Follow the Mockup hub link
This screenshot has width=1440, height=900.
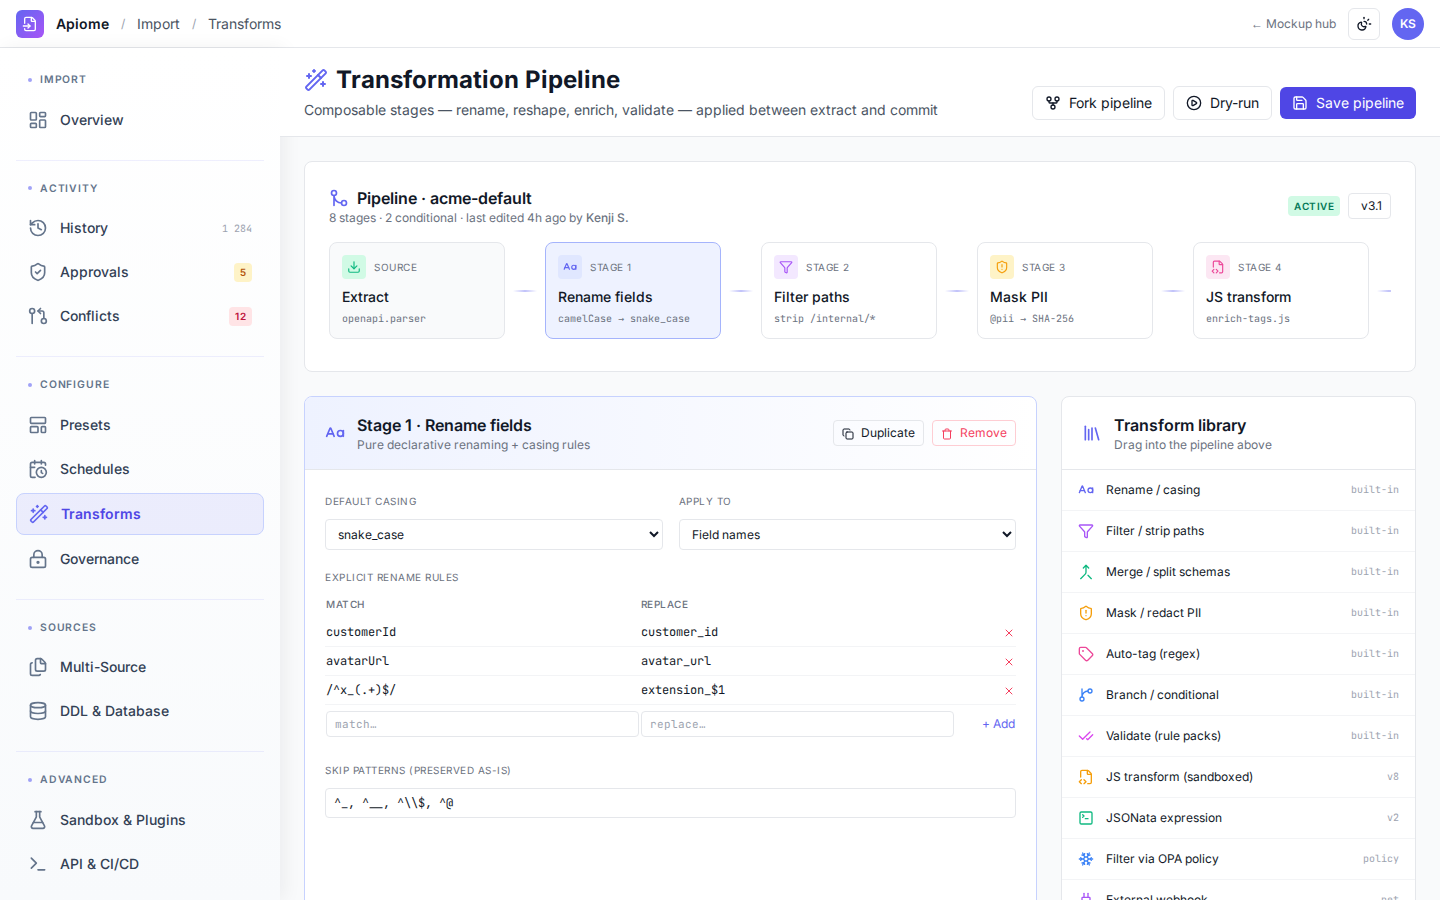(1294, 24)
